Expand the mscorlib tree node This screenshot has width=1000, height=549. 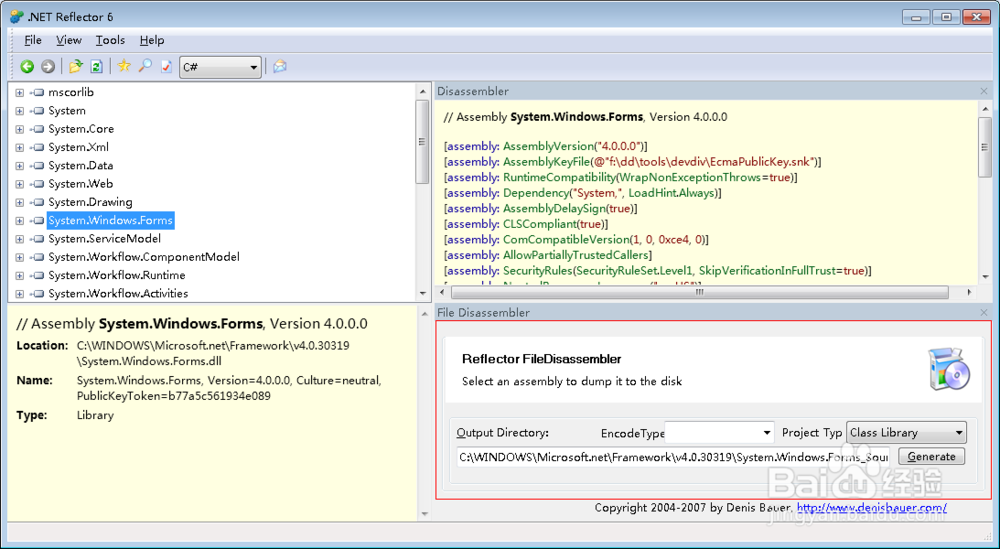[x=20, y=92]
